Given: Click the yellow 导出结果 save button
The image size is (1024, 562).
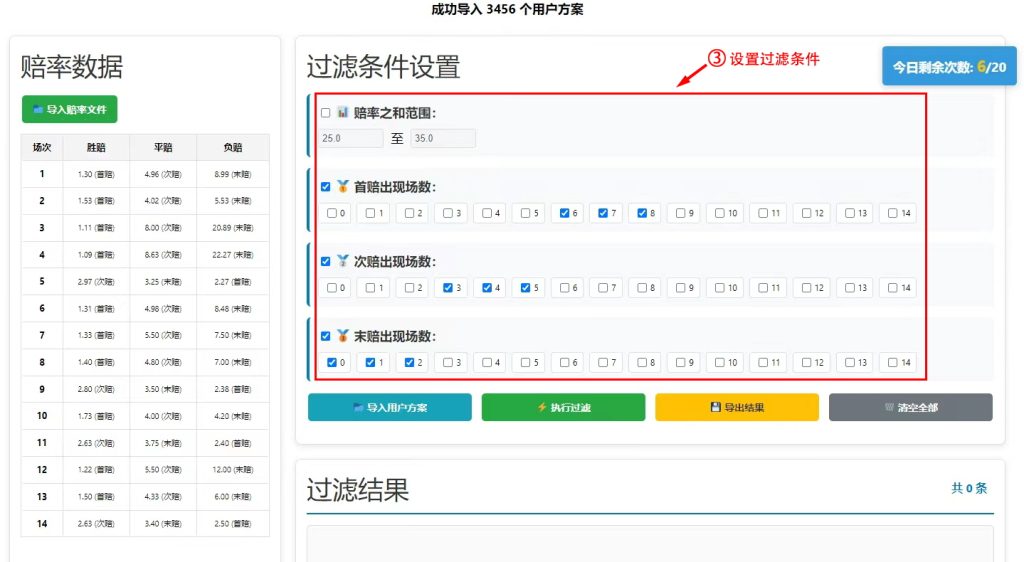Looking at the screenshot, I should pyautogui.click(x=736, y=407).
